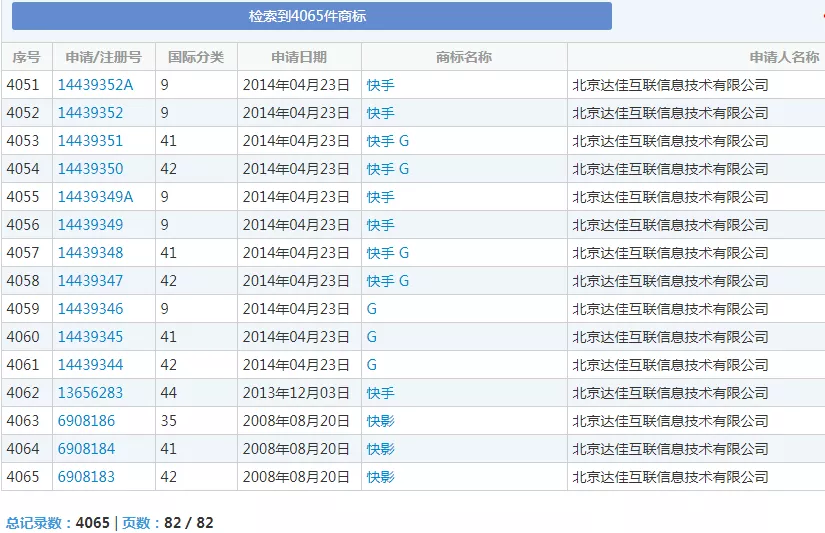Click the 商标名称 column header
This screenshot has height=533, width=825.
click(464, 57)
